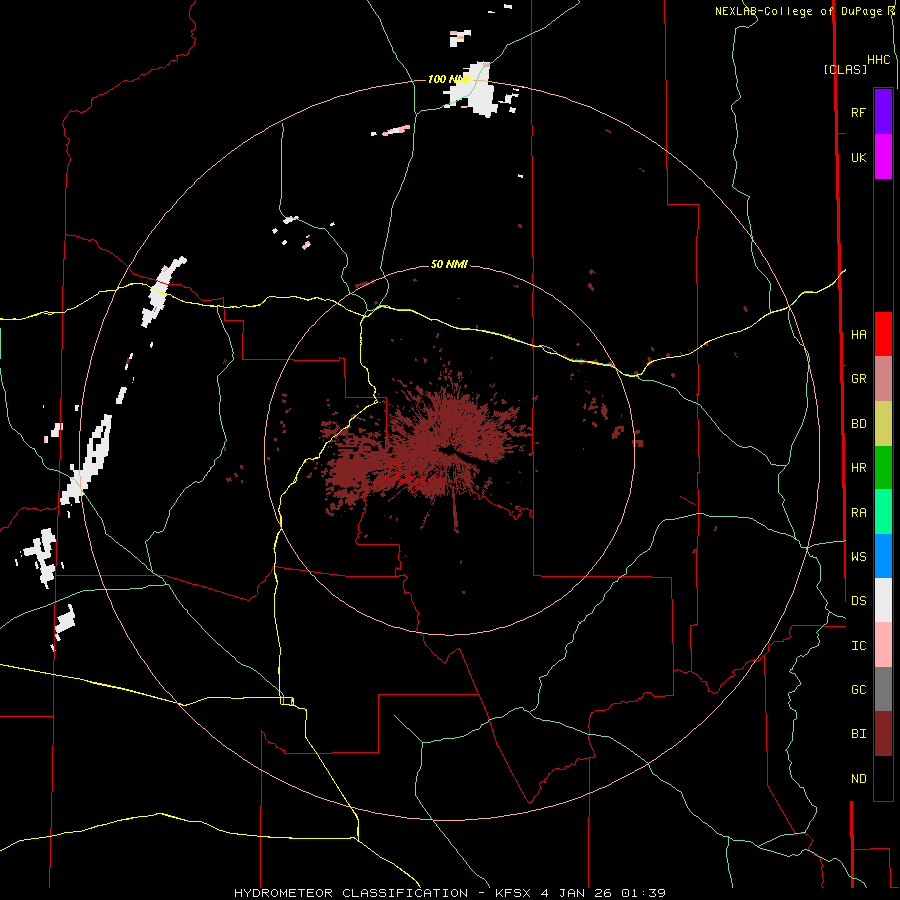Click the Hydrometeor Classification KFSX caption
The image size is (900, 900).
click(449, 893)
